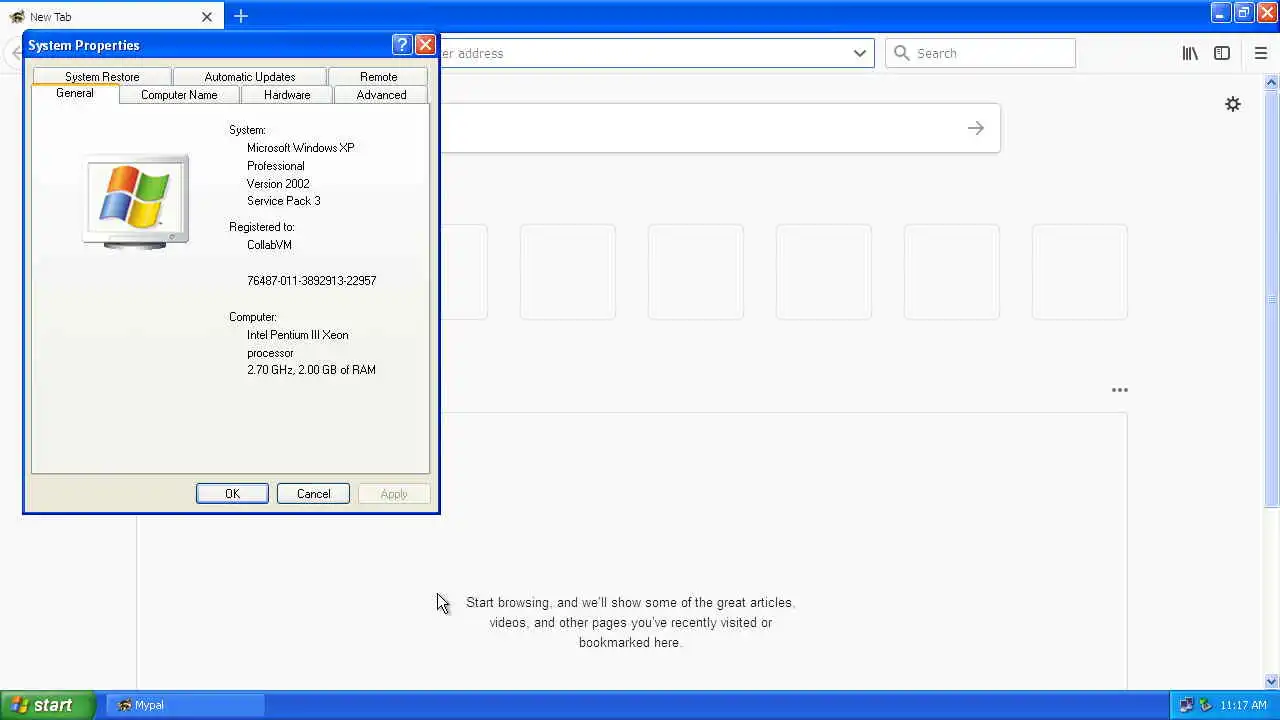Click the second-to-last empty top site tile
The height and width of the screenshot is (720, 1280).
[951, 272]
